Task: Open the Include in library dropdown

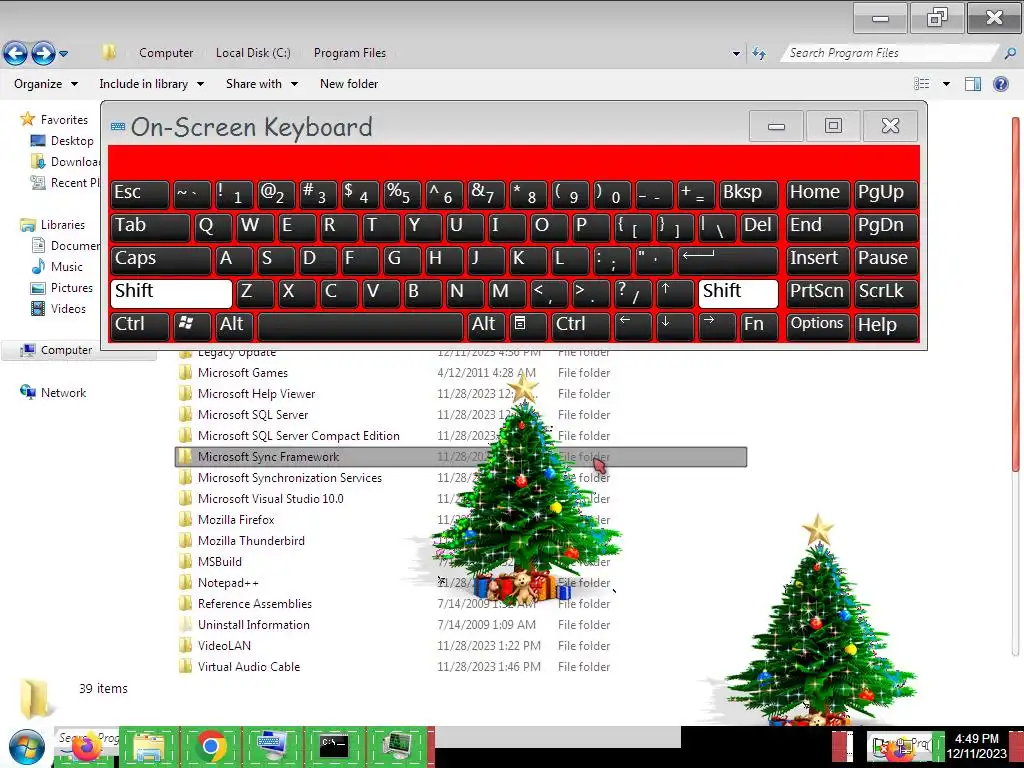Action: point(152,84)
